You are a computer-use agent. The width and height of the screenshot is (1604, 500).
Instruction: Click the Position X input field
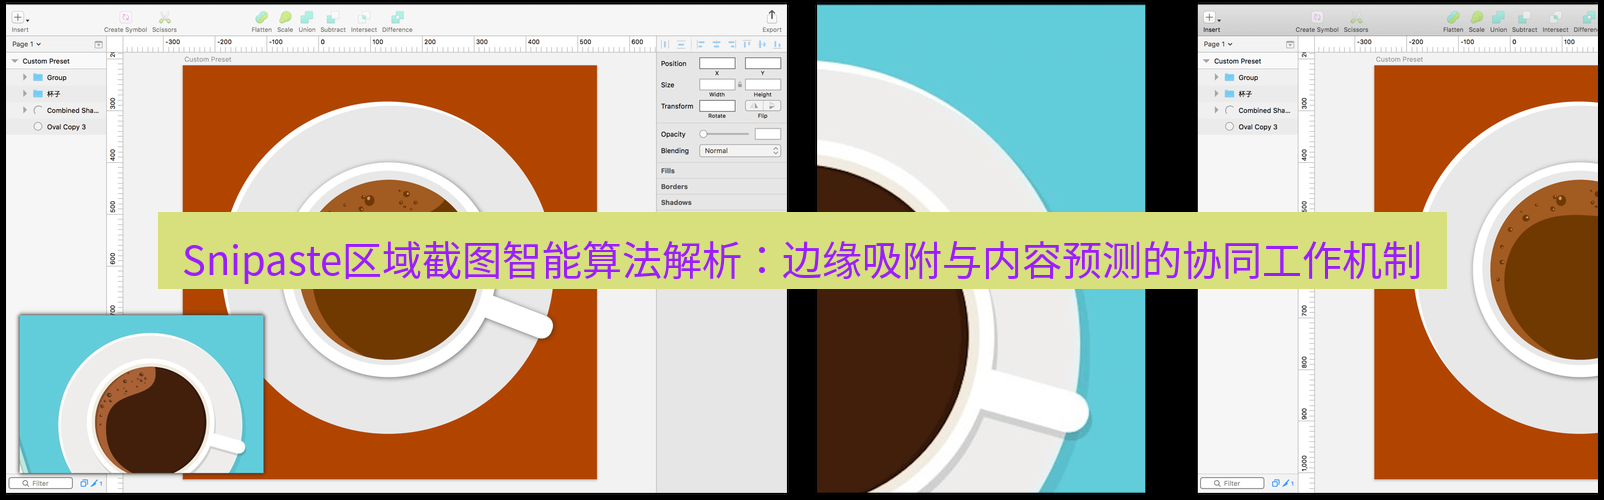717,63
